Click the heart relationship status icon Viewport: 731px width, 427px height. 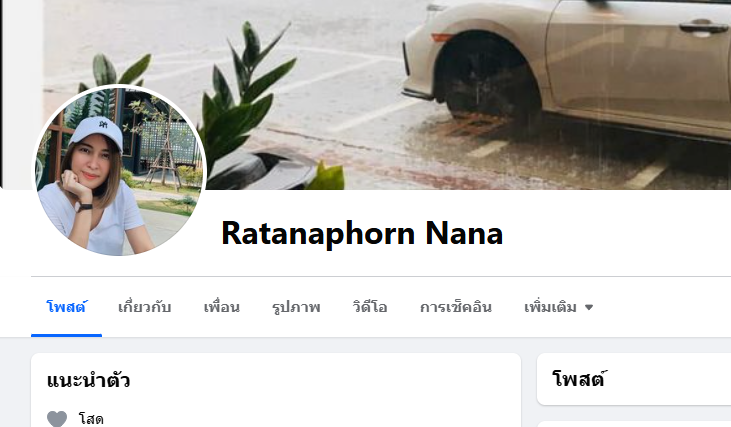57,419
